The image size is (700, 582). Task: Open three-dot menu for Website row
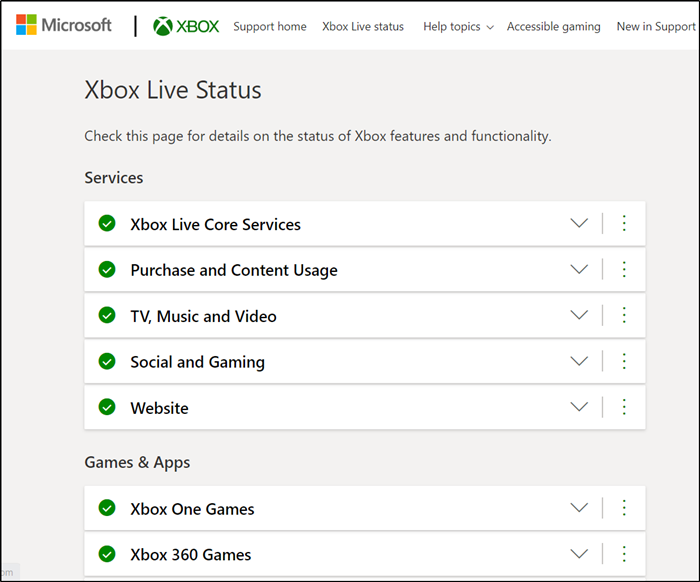pyautogui.click(x=625, y=407)
